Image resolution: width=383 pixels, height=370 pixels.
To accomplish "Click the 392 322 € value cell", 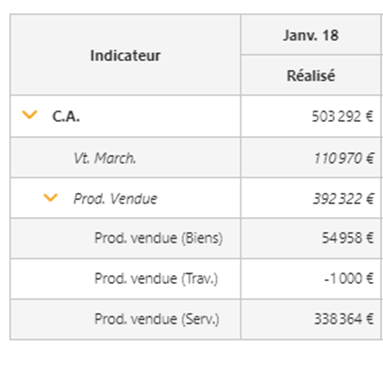I will point(311,198).
